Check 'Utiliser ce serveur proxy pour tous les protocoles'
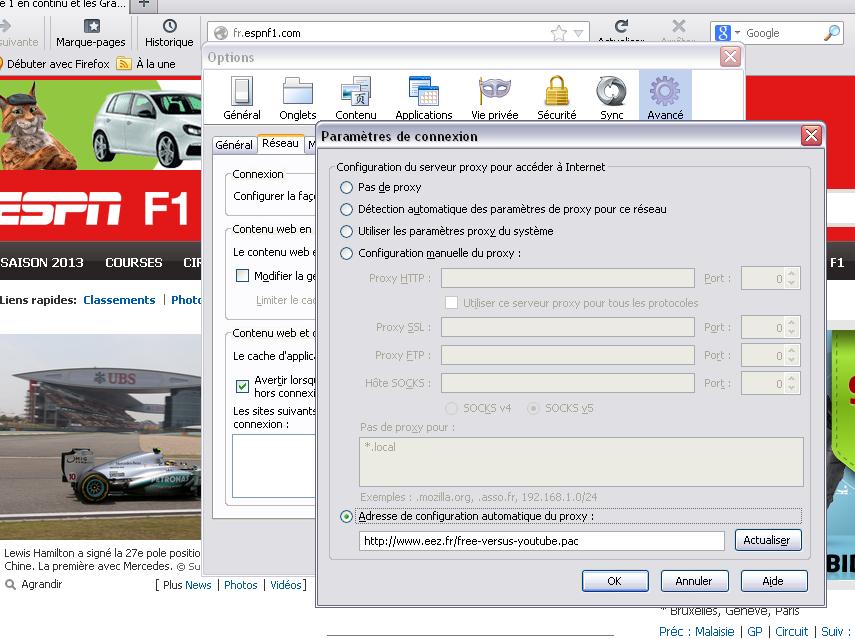 (451, 303)
